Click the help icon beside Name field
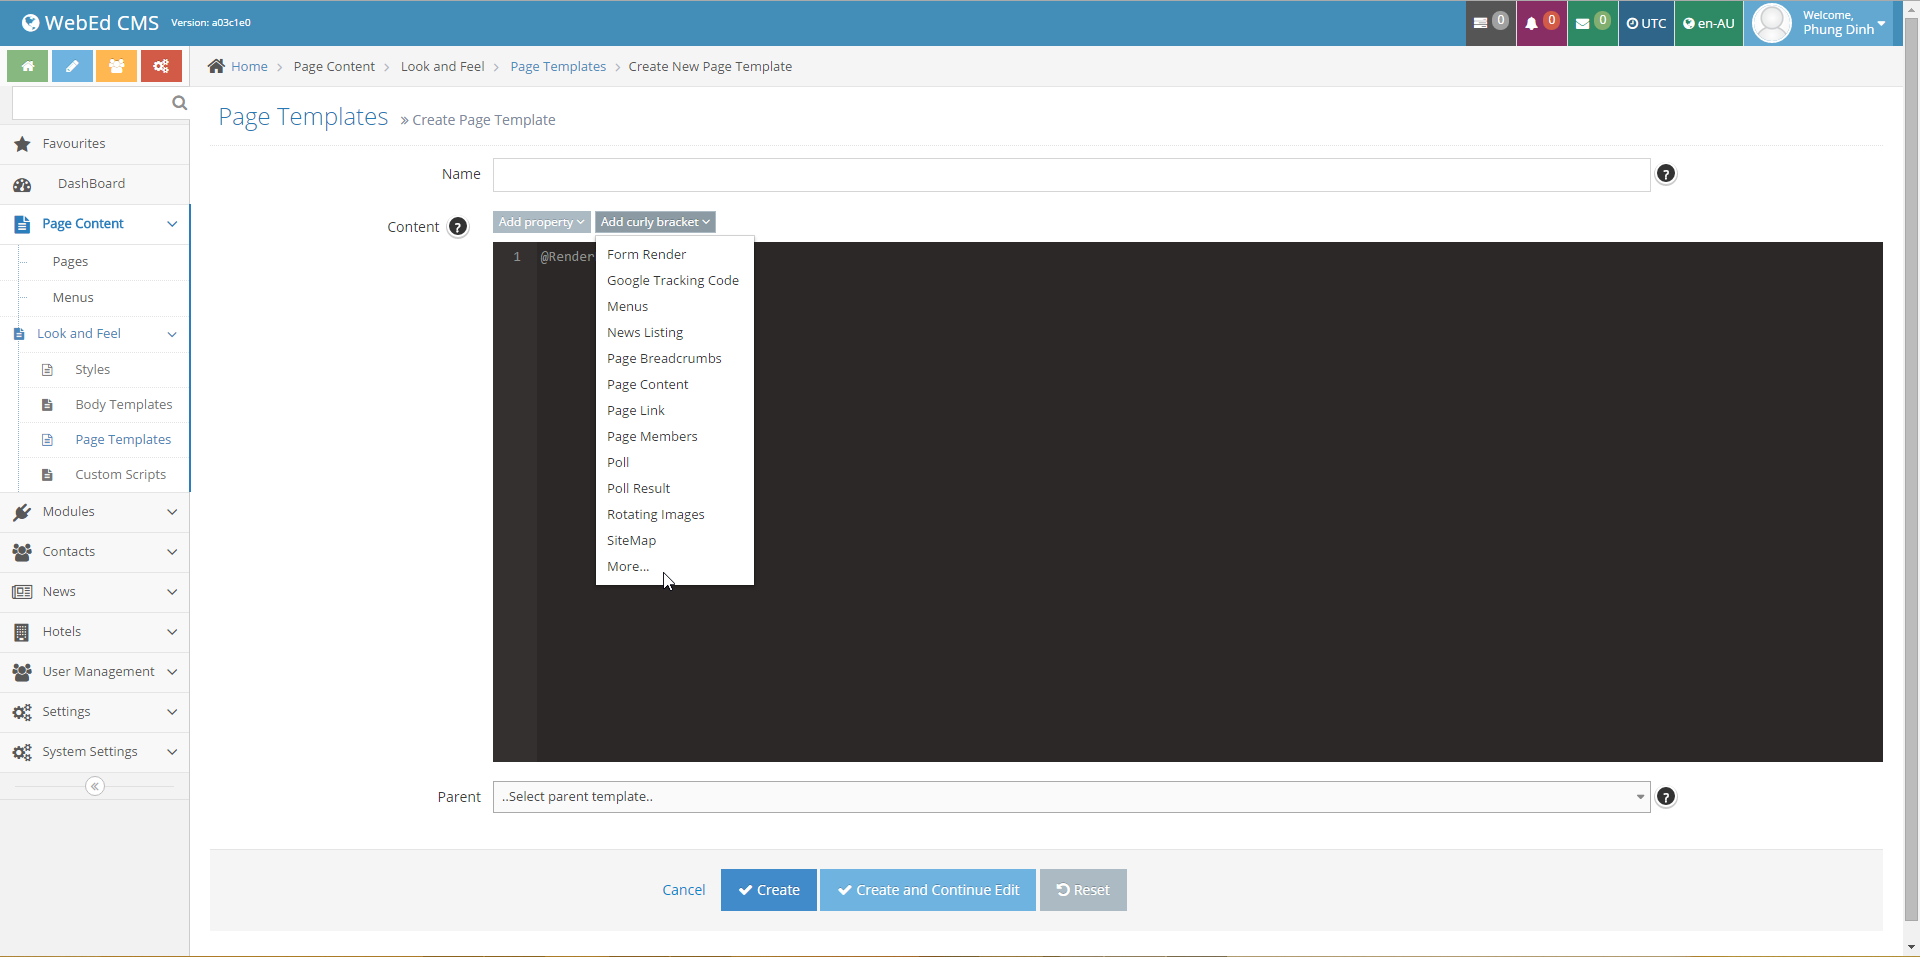1920x957 pixels. coord(1665,174)
